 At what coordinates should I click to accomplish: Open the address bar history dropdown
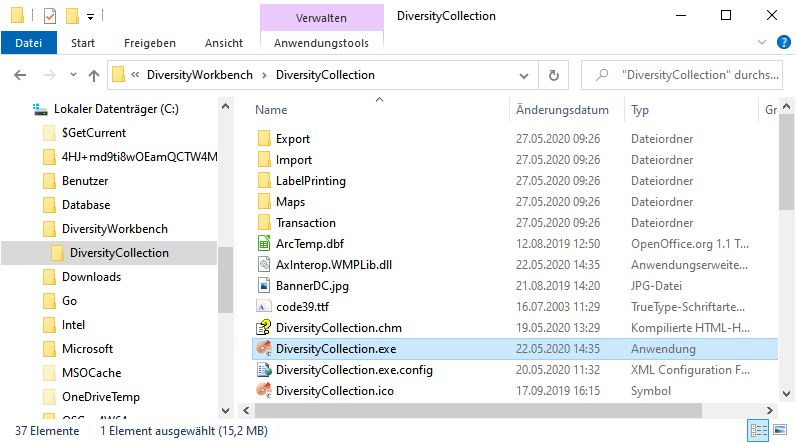(526, 75)
